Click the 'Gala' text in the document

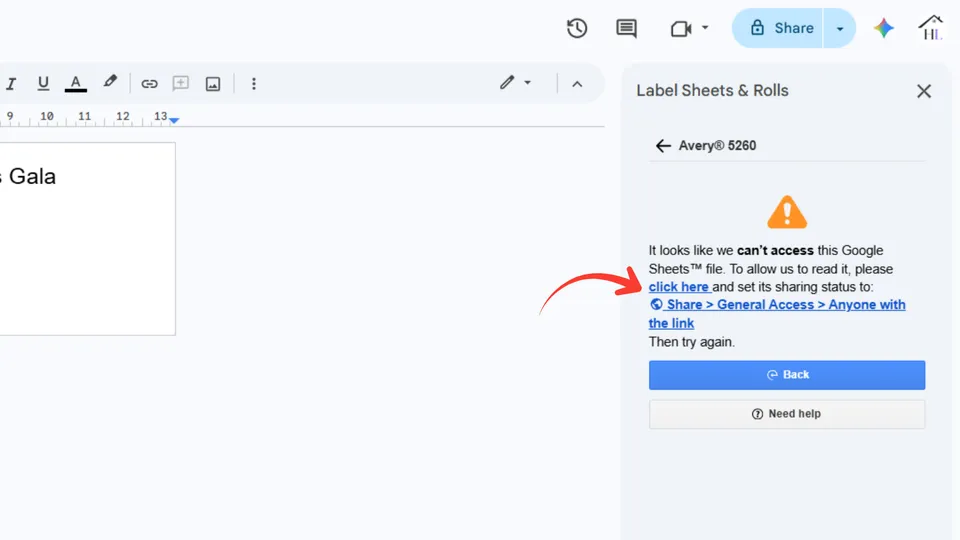pyautogui.click(x=32, y=176)
